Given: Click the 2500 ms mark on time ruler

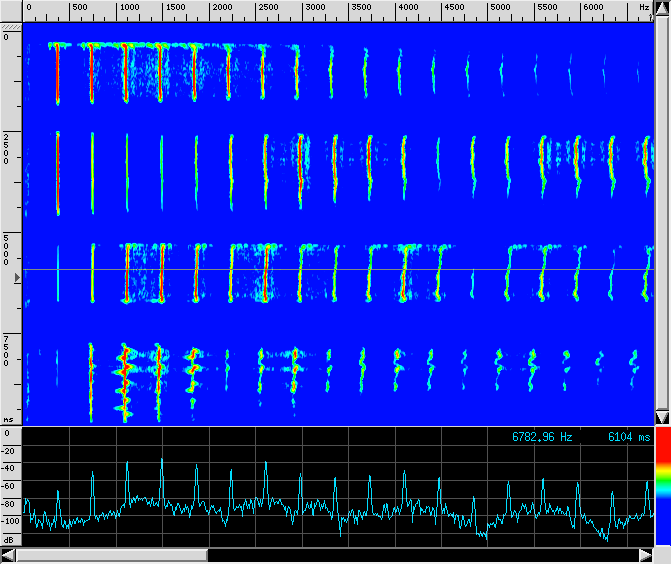Looking at the screenshot, I should pyautogui.click(x=7, y=146).
